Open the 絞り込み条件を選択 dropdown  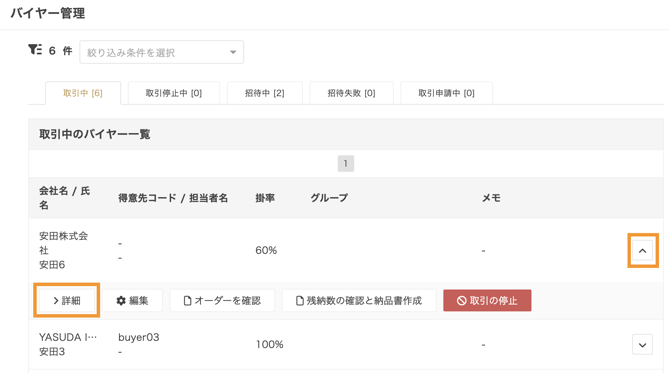(162, 52)
